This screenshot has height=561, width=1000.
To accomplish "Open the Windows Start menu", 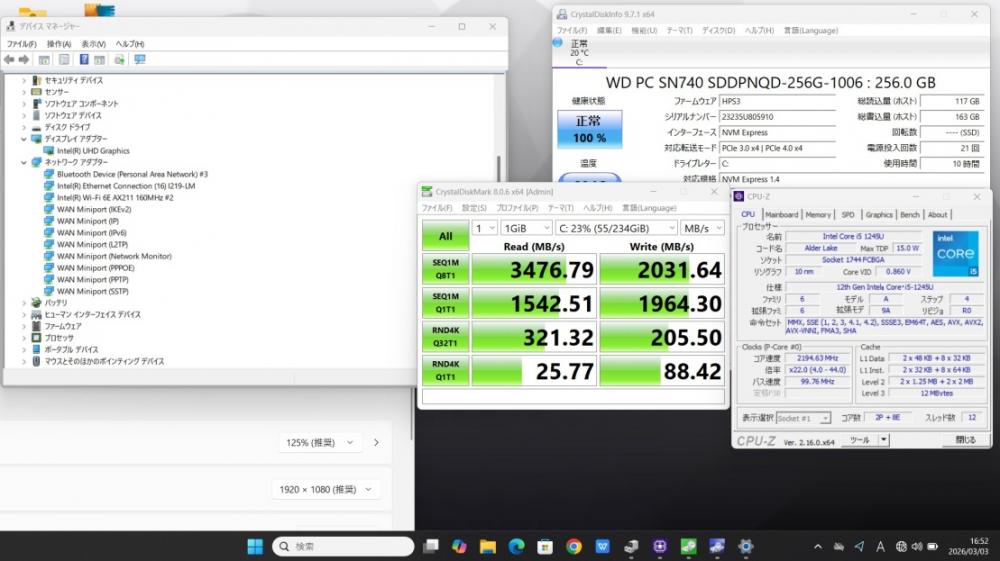I will [255, 546].
